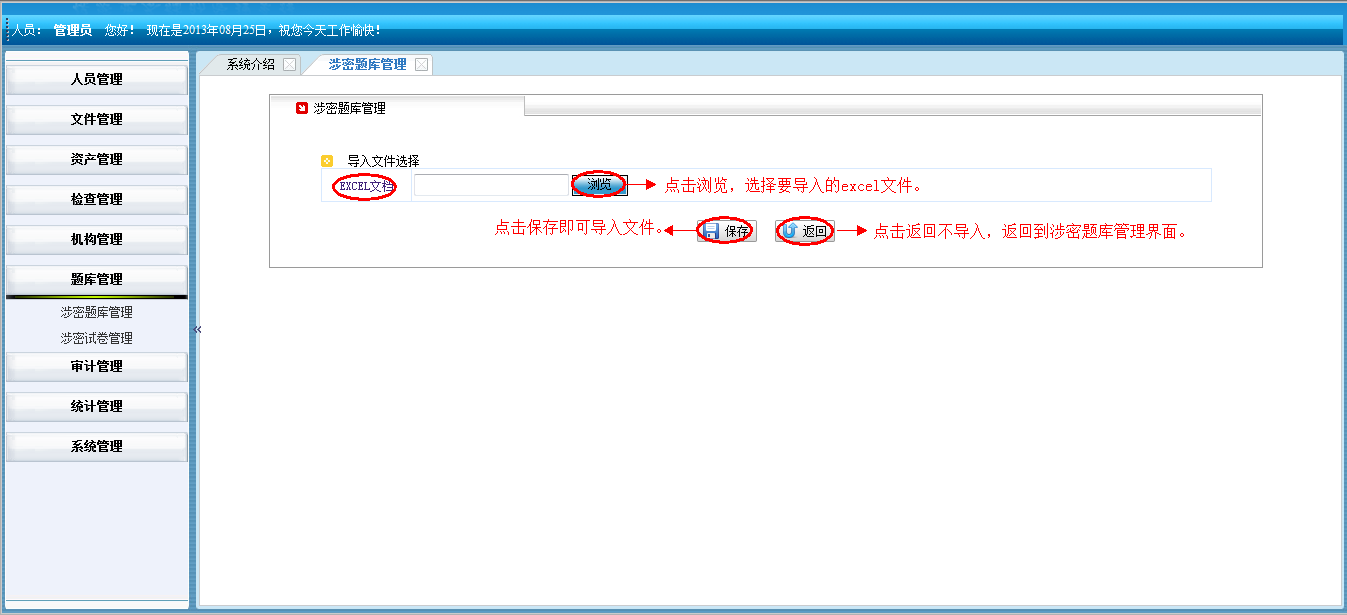Screen dimensions: 1347x615
Task: Expand the 系统管理 sidebar section
Action: tap(97, 447)
